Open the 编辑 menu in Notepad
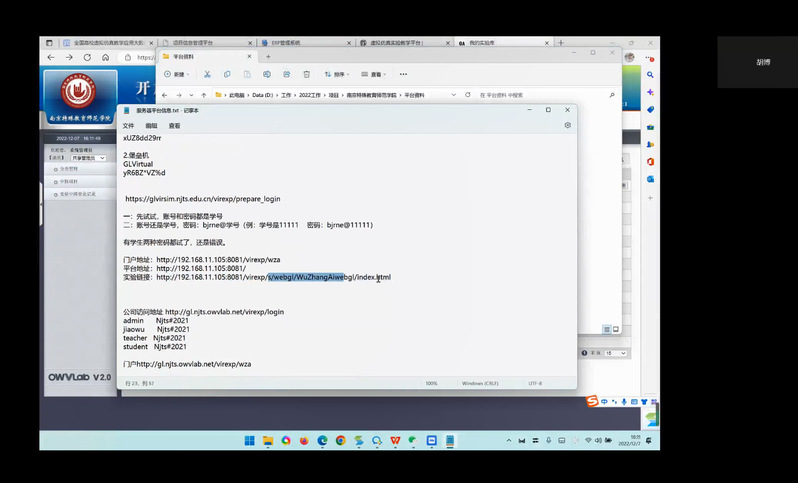Screen dimensions: 798x483 point(151,126)
